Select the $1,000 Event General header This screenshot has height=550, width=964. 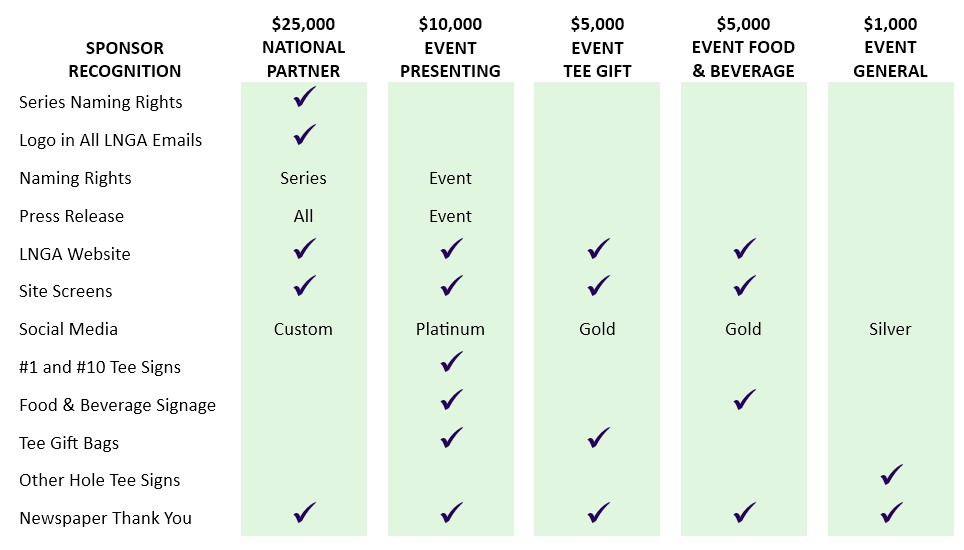pos(890,47)
